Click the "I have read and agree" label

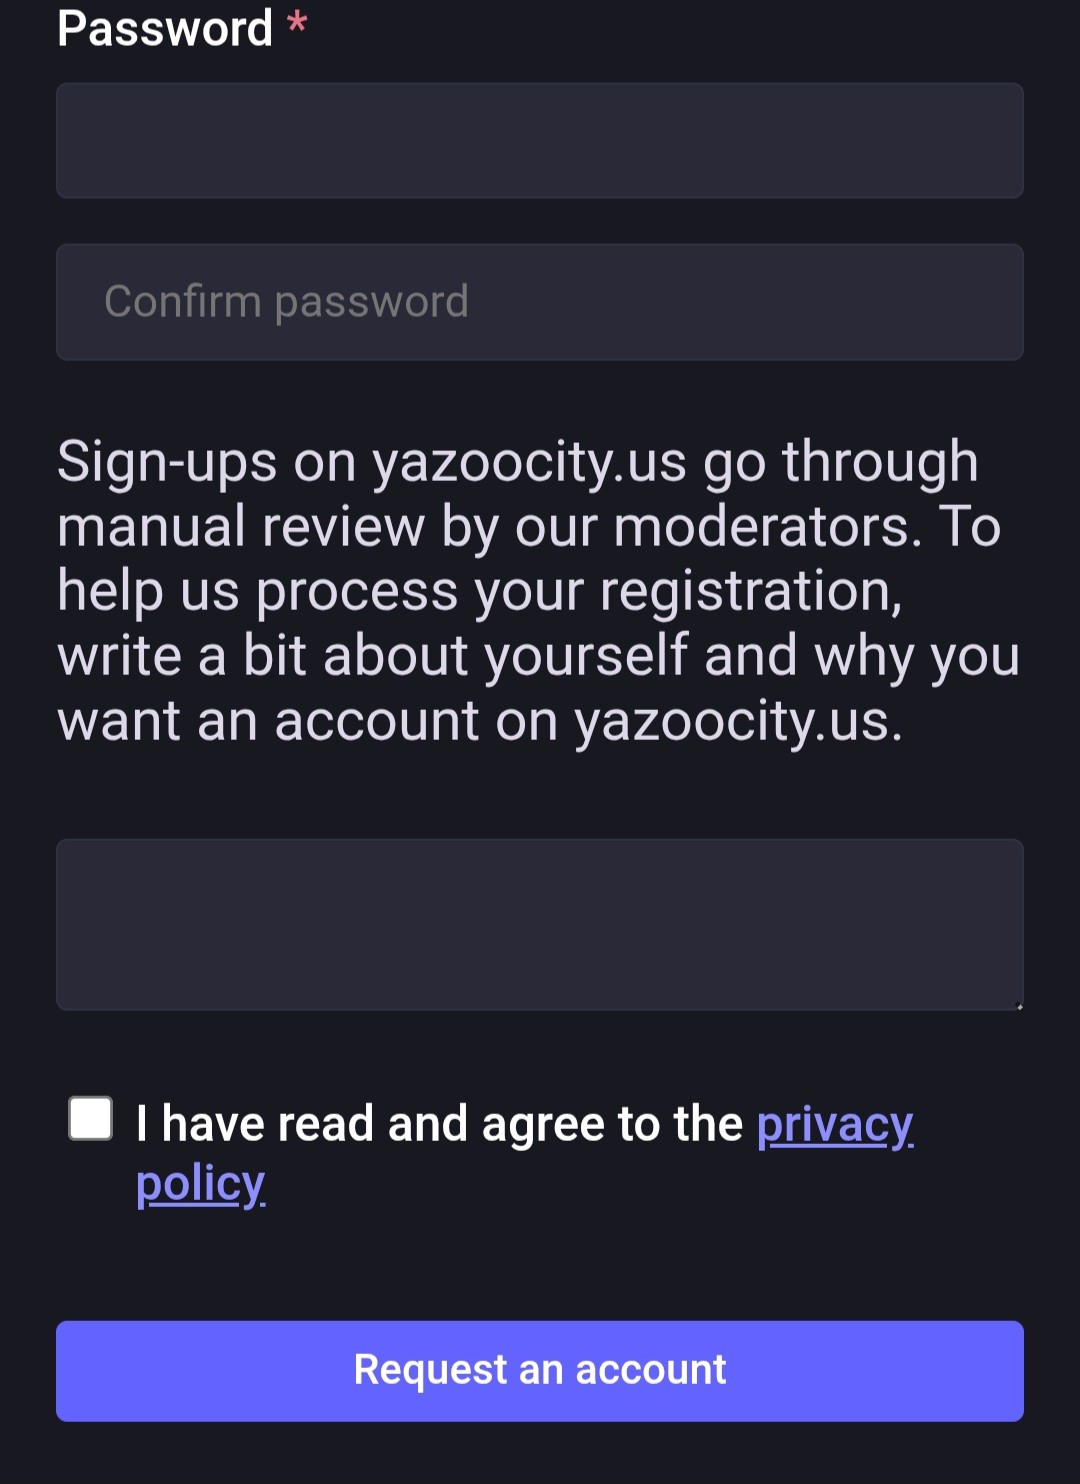pos(440,1124)
